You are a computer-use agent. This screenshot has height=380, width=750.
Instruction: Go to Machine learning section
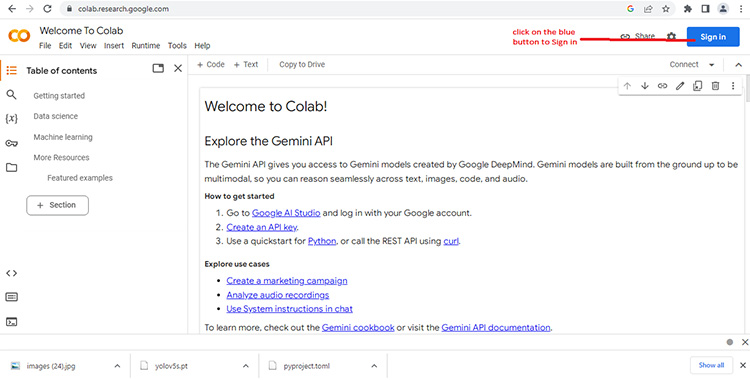63,137
